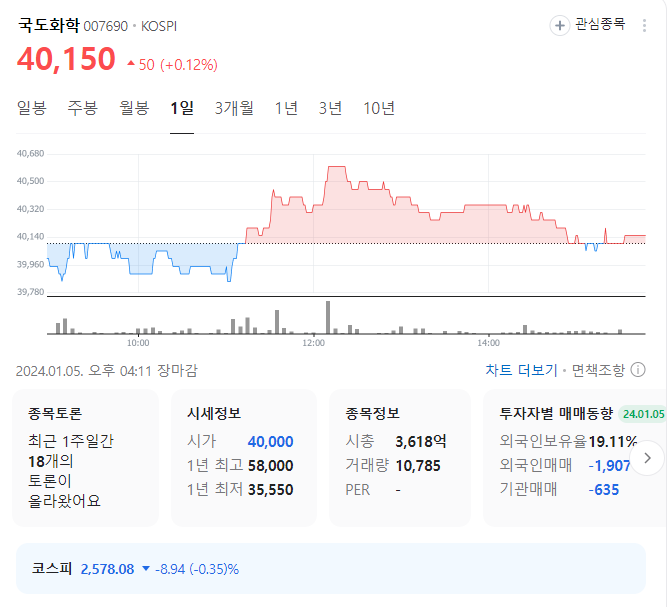Image resolution: width=667 pixels, height=607 pixels.
Task: Add stock to watchlist with plus icon
Action: coord(559,26)
